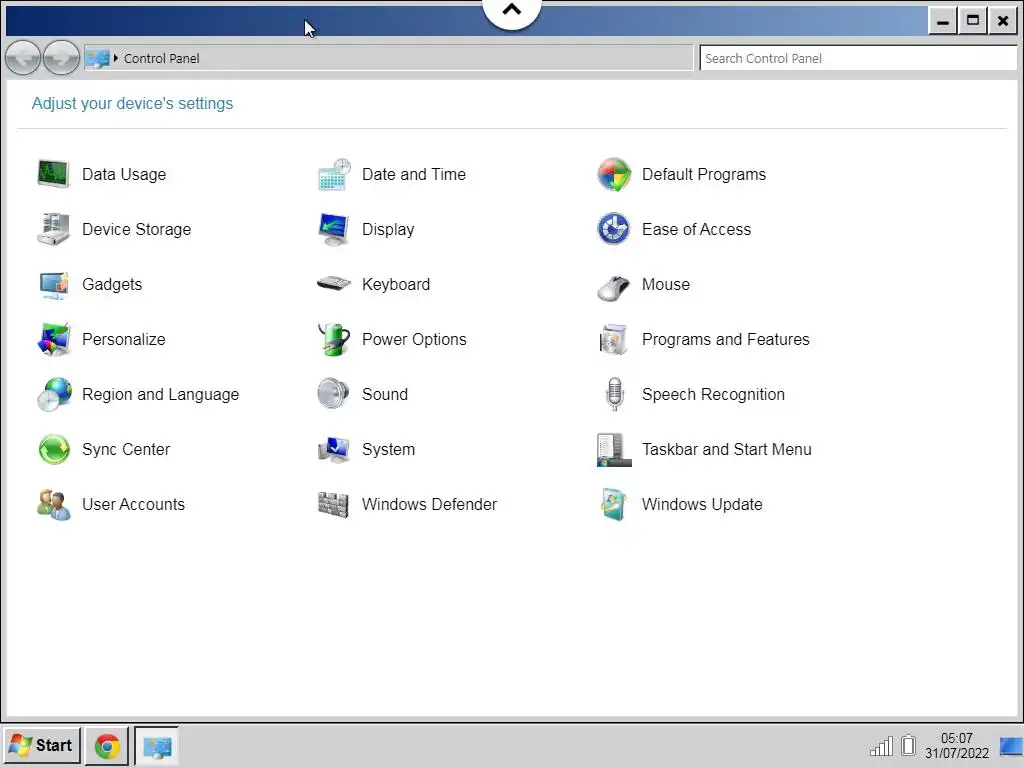Launch Chrome from the taskbar
Viewport: 1024px width, 768px height.
pyautogui.click(x=108, y=746)
